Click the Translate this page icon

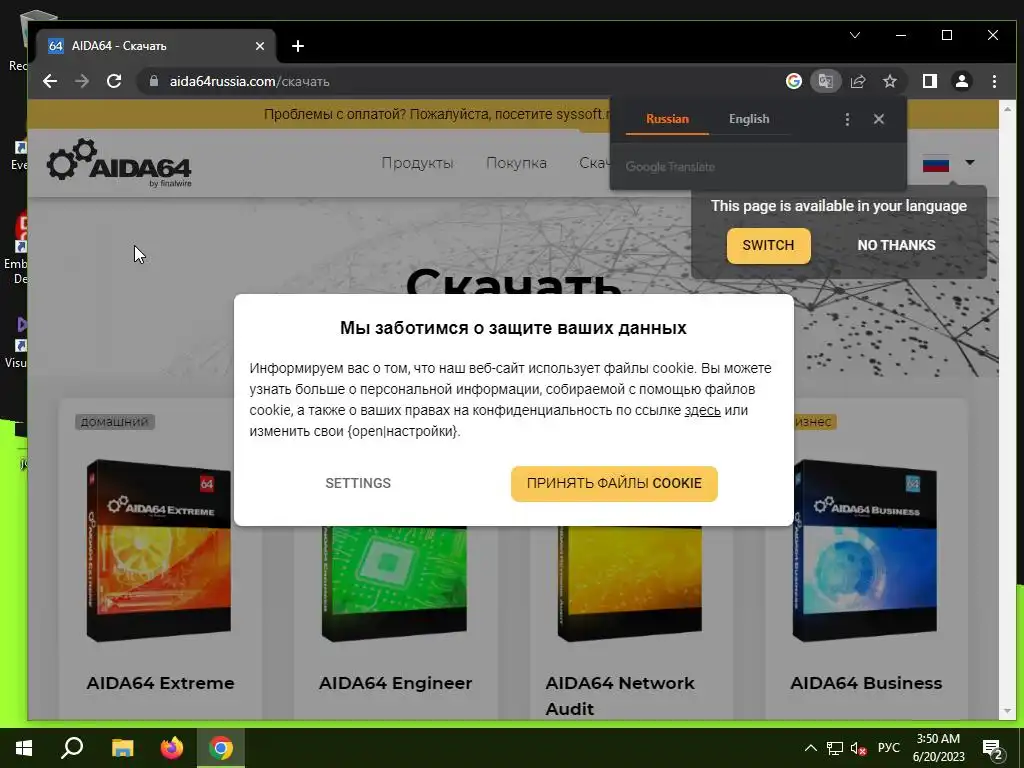pyautogui.click(x=825, y=81)
